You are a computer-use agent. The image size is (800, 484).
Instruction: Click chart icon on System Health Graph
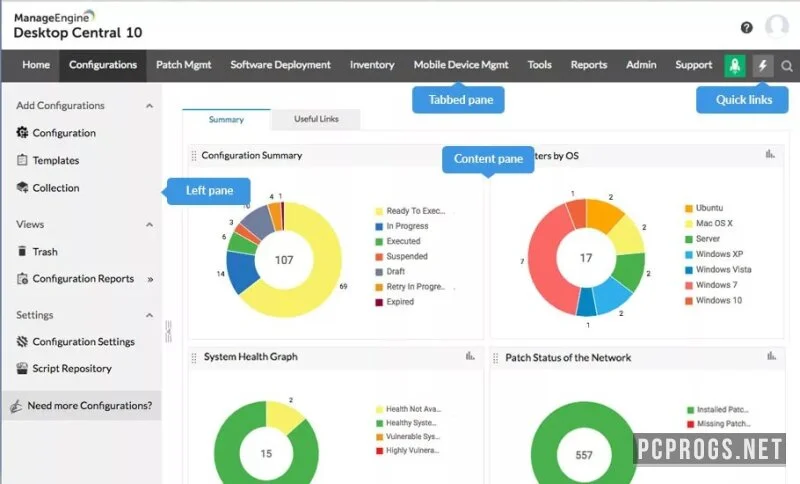click(470, 356)
